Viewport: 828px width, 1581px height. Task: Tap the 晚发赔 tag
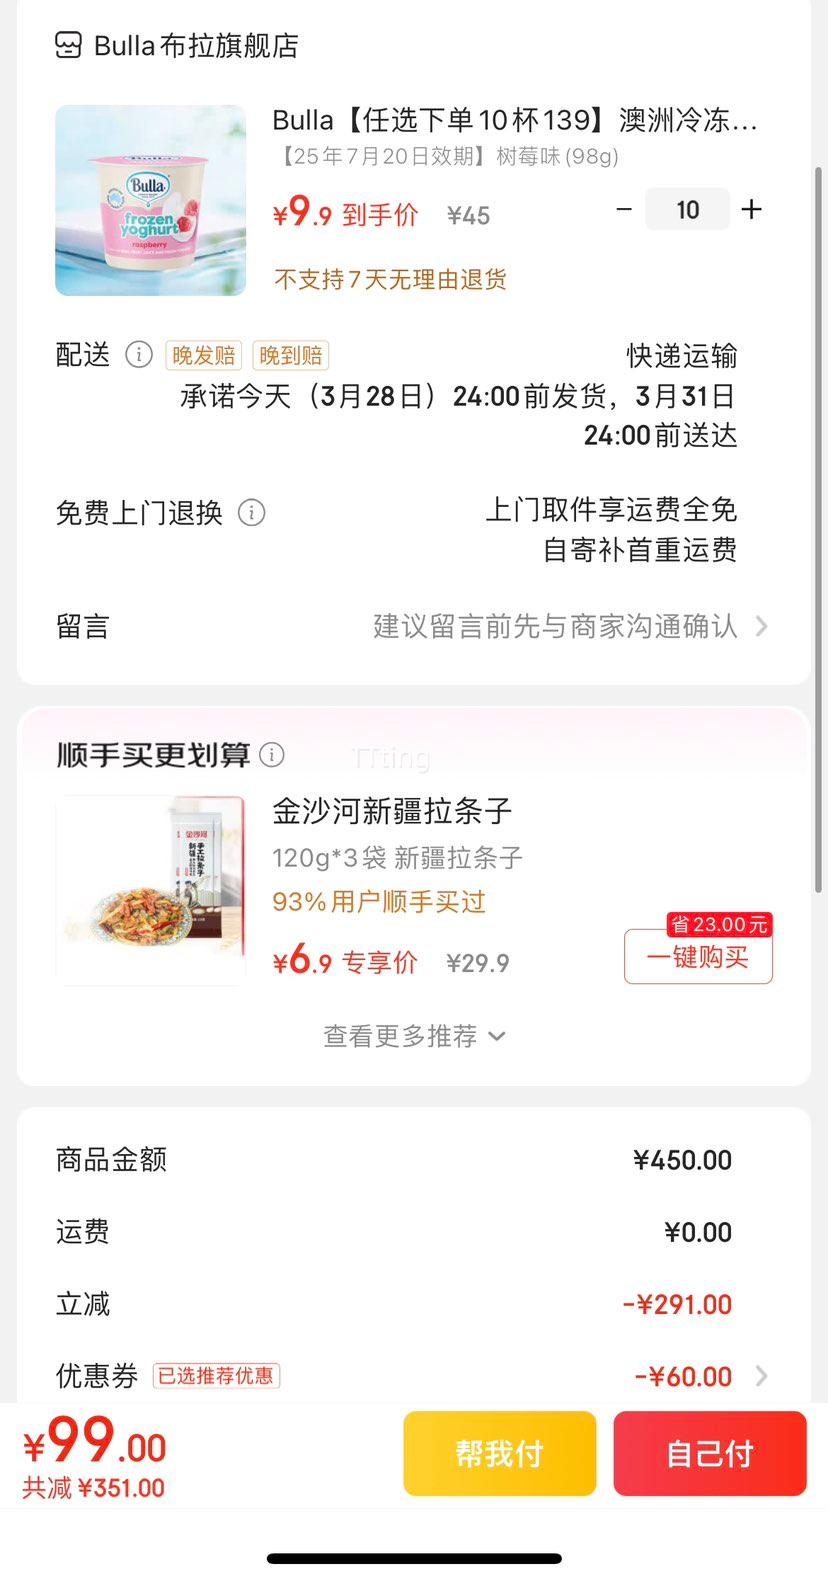[x=204, y=356]
